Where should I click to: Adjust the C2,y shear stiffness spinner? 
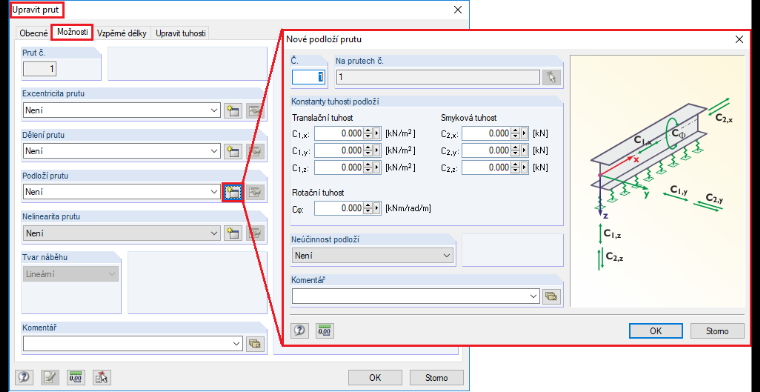515,151
